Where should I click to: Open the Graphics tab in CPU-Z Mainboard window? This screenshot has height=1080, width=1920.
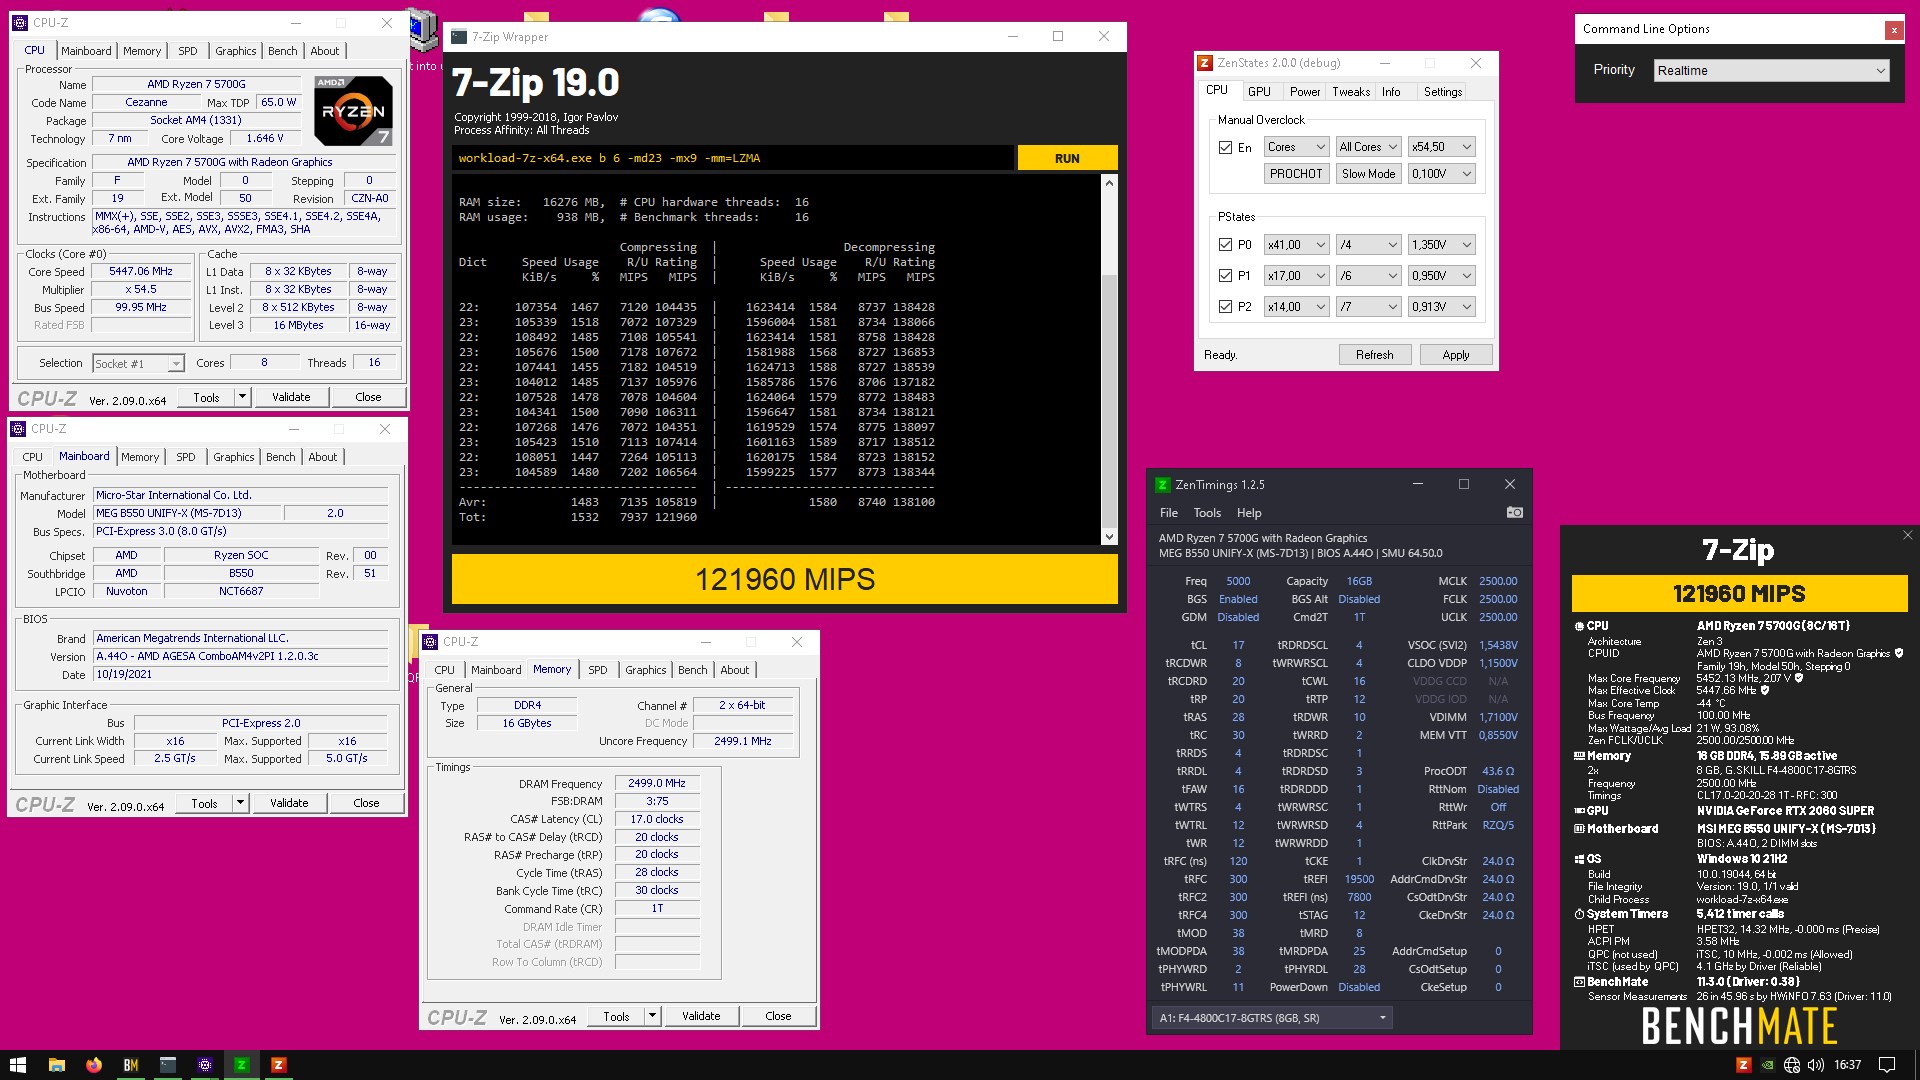point(233,457)
